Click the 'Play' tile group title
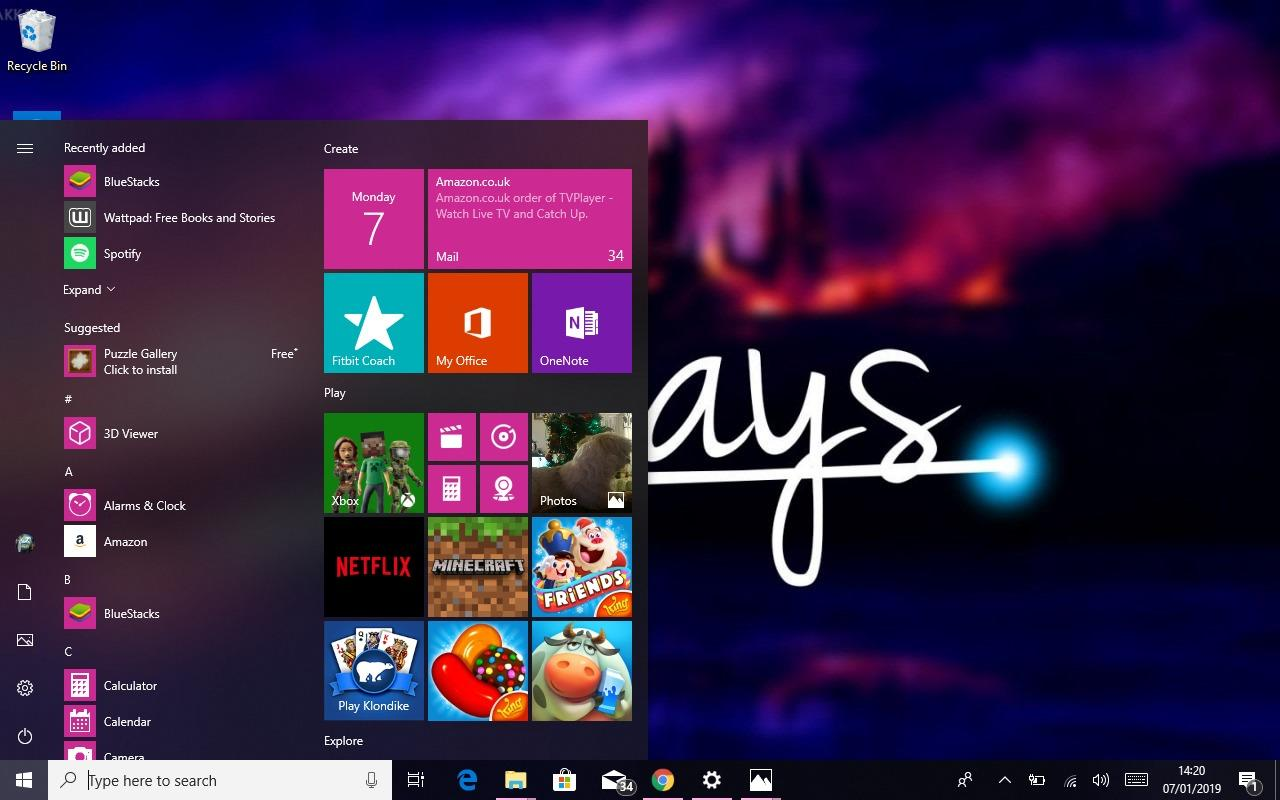Image resolution: width=1280 pixels, height=800 pixels. pyautogui.click(x=335, y=393)
